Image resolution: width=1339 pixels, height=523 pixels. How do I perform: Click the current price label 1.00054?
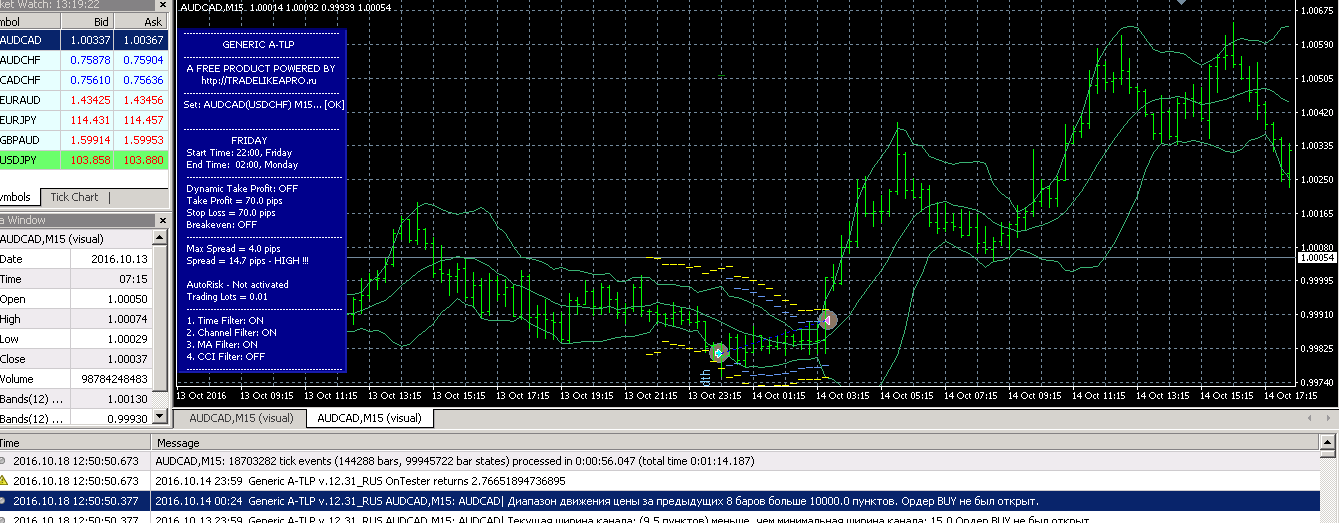pos(1316,258)
